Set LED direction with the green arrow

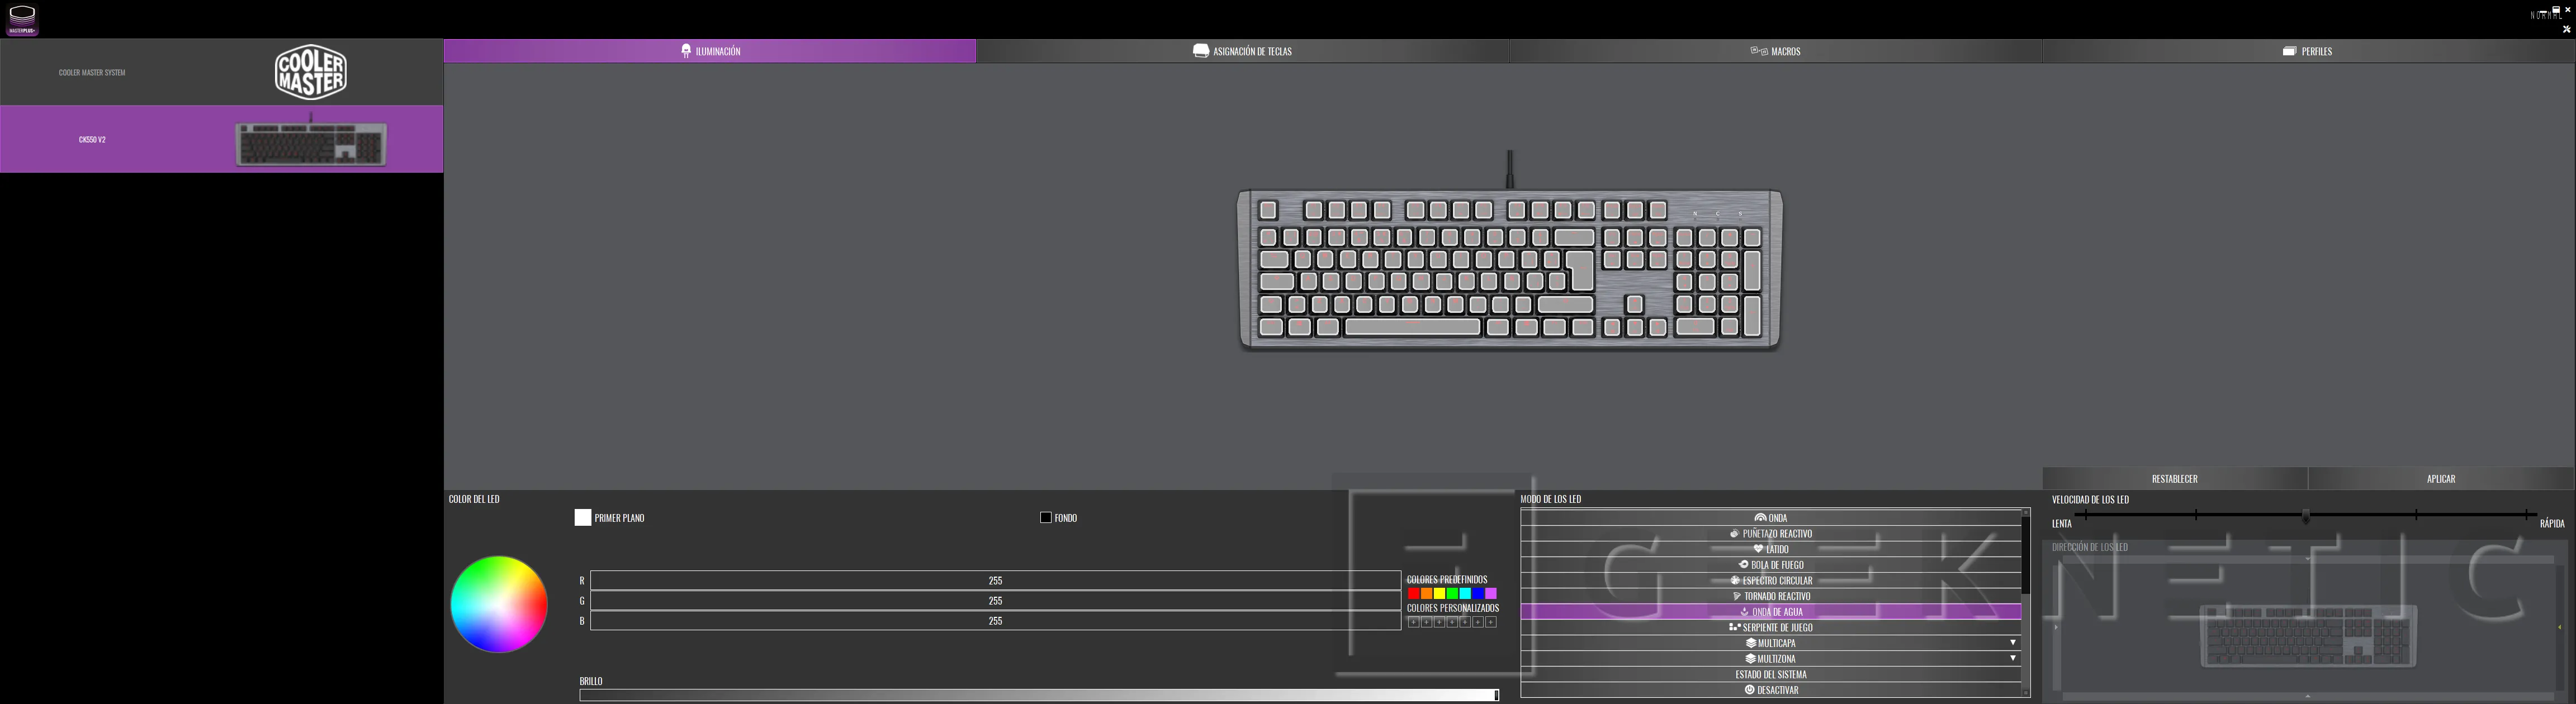point(2559,627)
